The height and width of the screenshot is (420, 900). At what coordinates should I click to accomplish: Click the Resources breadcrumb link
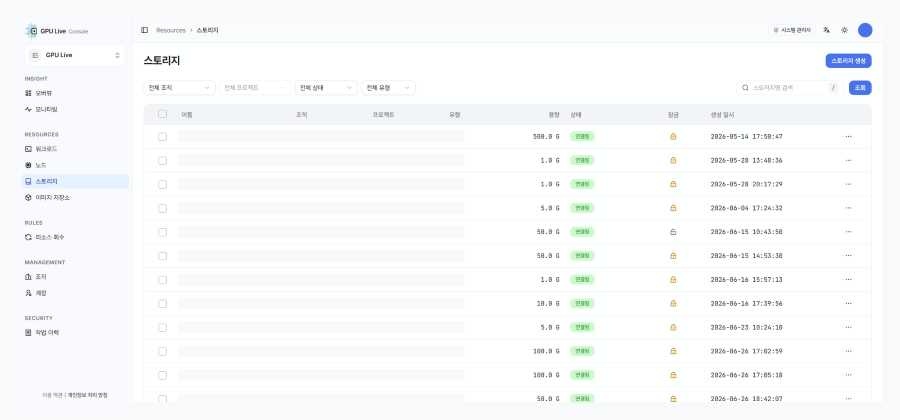tap(171, 30)
